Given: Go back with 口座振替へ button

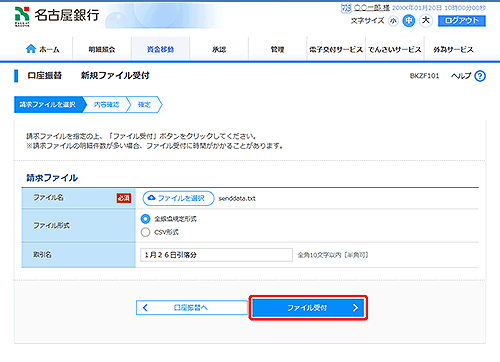Looking at the screenshot, I should click(x=192, y=308).
